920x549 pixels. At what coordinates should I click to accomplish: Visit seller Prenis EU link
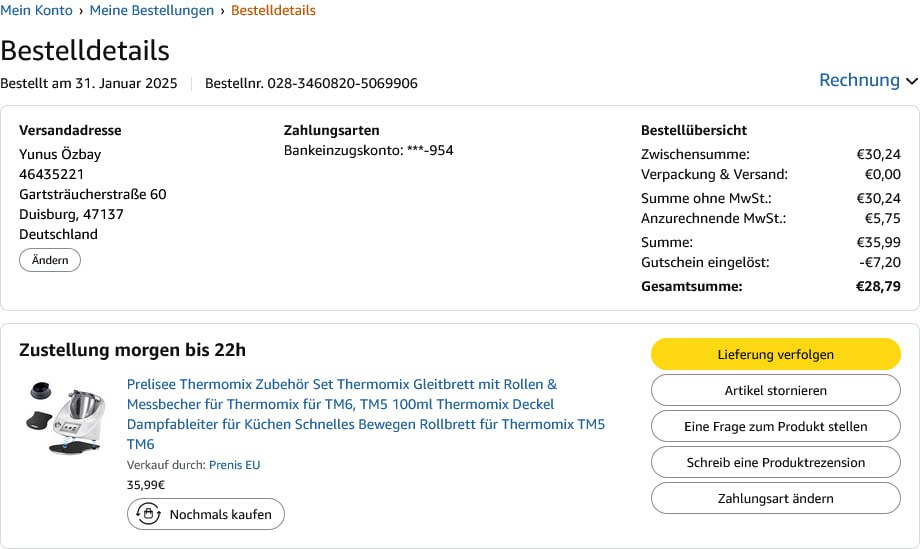(x=234, y=465)
